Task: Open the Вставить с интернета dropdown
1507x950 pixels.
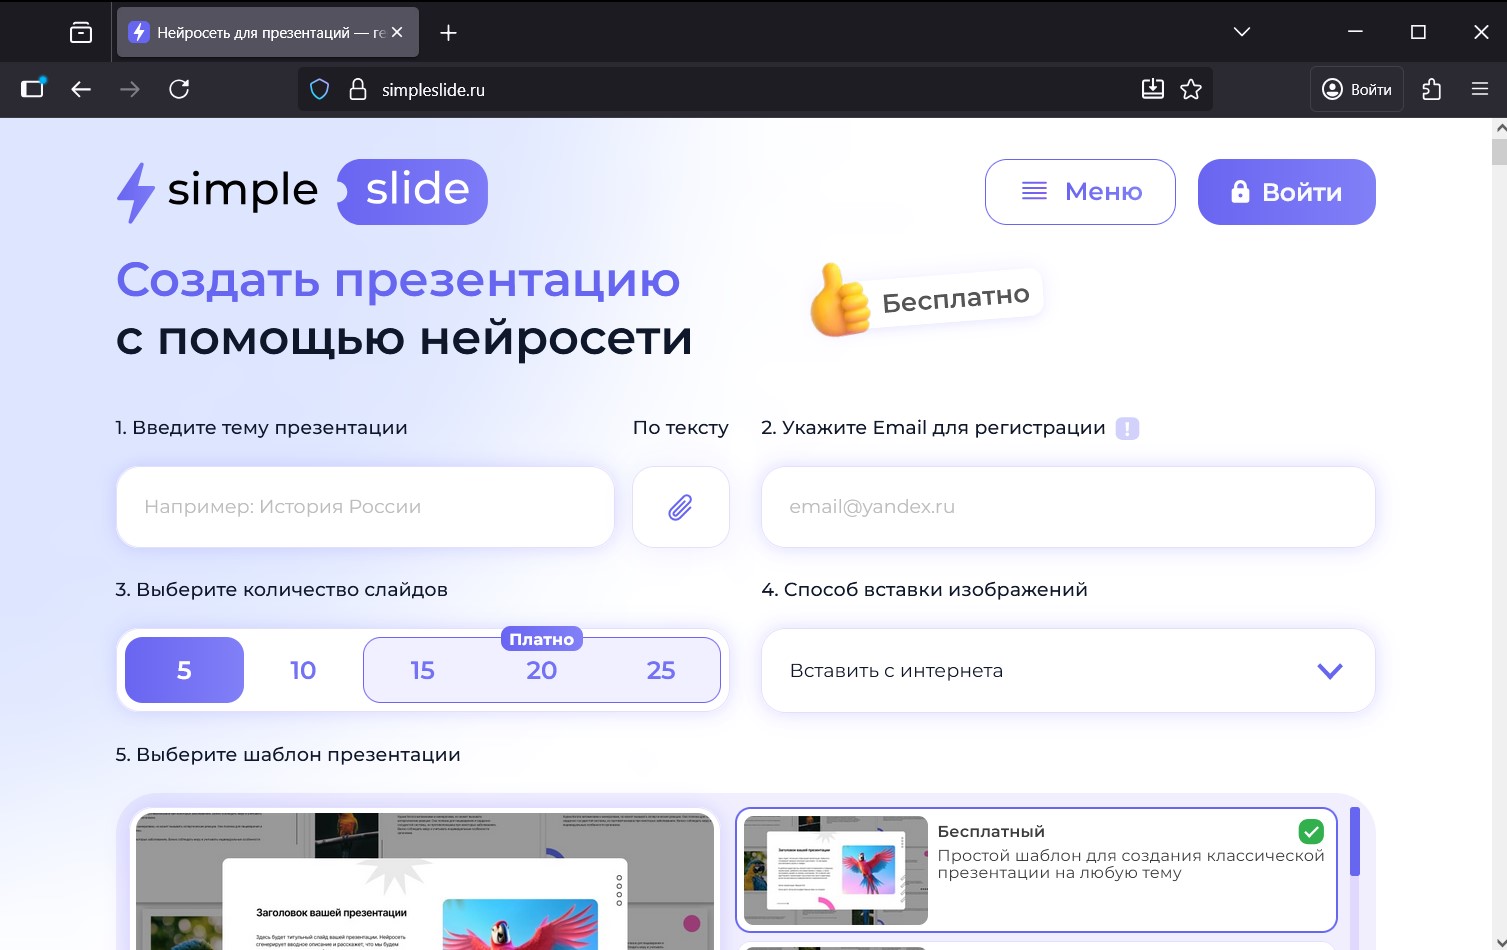Action: point(1067,670)
